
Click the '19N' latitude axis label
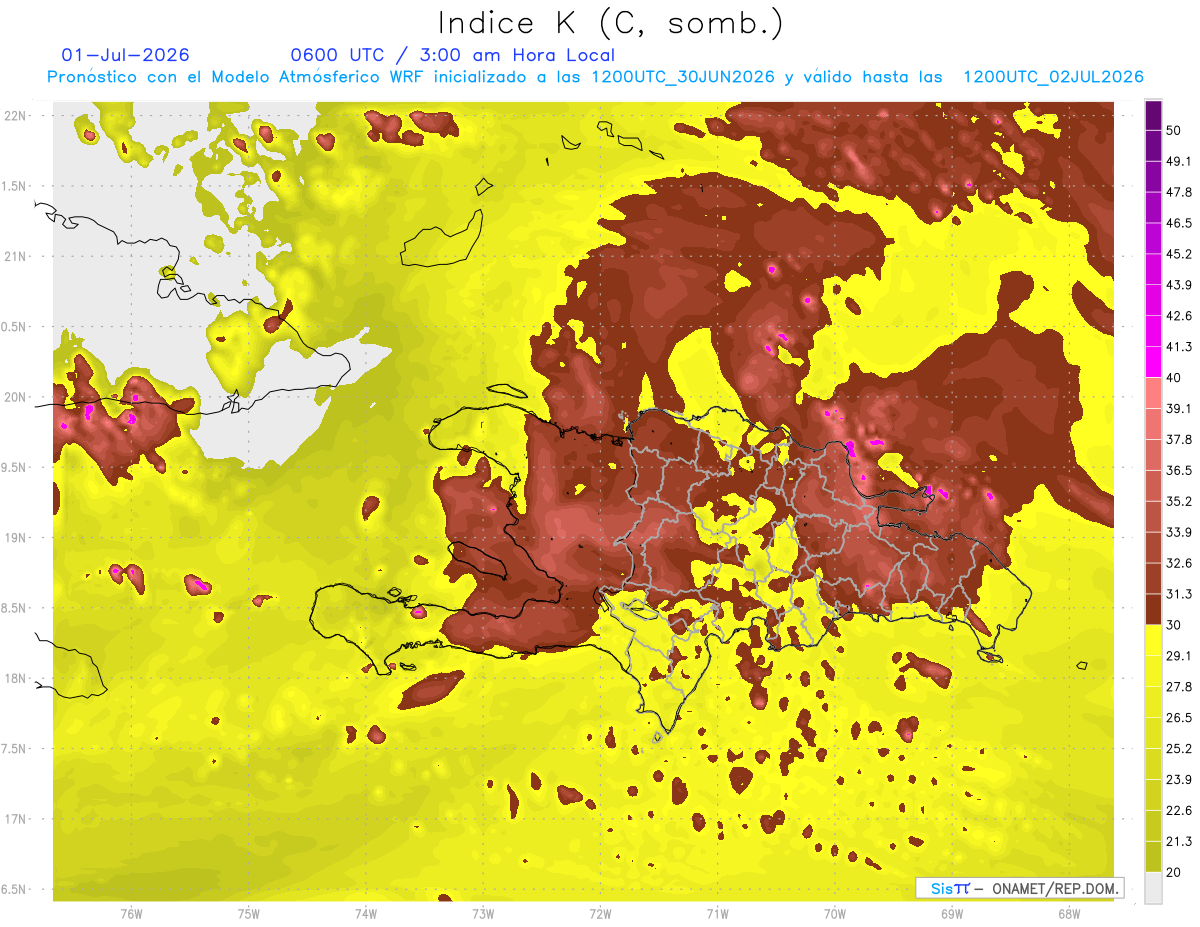pos(16,538)
